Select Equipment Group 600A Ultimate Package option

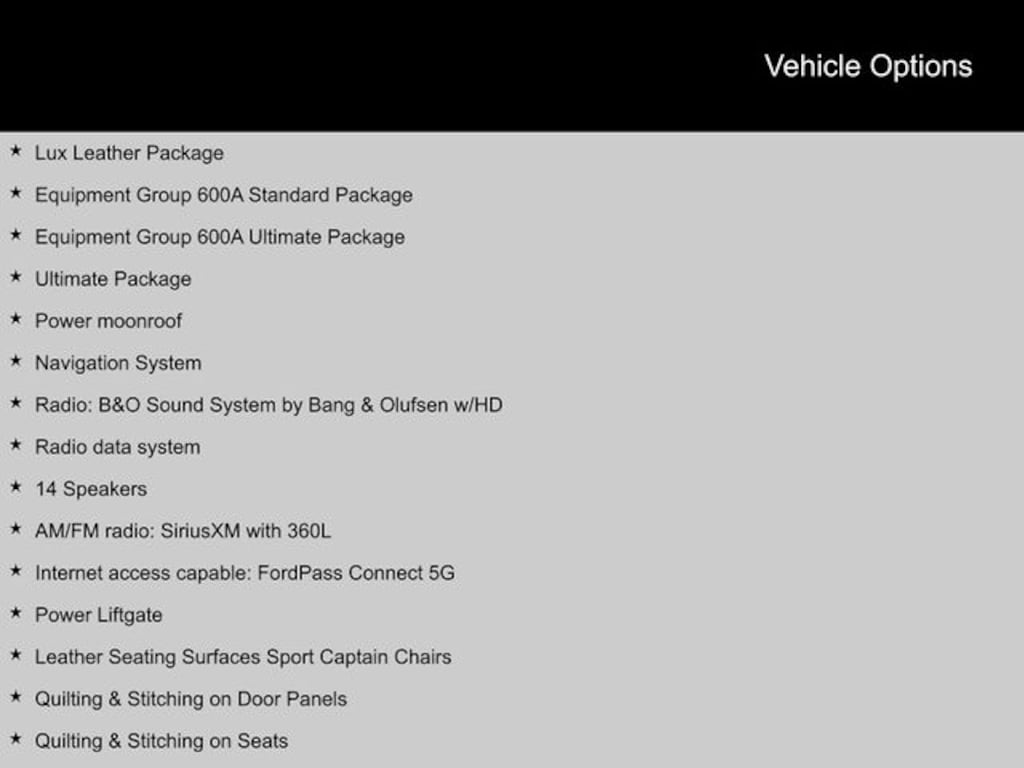[219, 237]
